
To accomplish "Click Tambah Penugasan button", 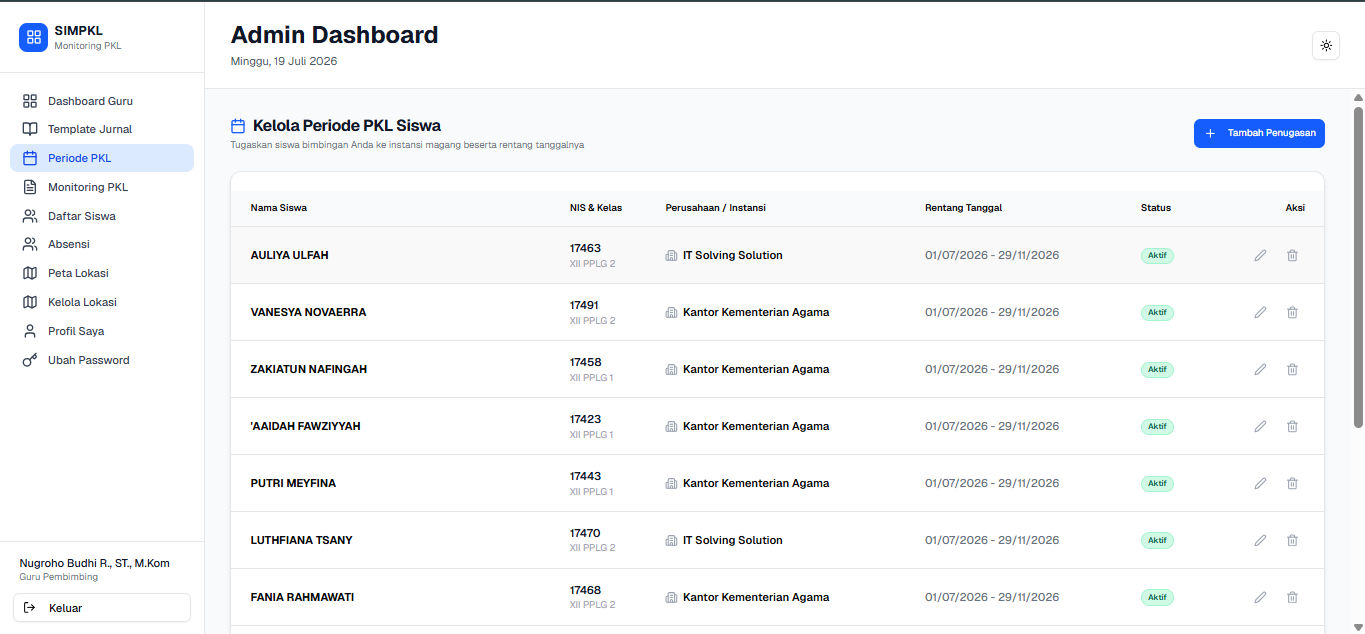I will coord(1259,133).
